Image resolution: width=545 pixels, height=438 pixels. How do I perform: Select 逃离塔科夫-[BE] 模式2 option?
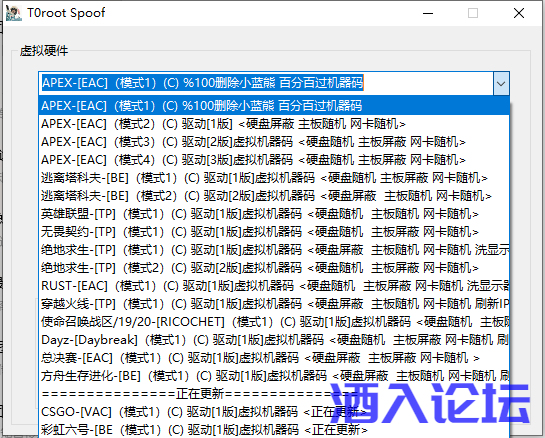click(x=274, y=196)
